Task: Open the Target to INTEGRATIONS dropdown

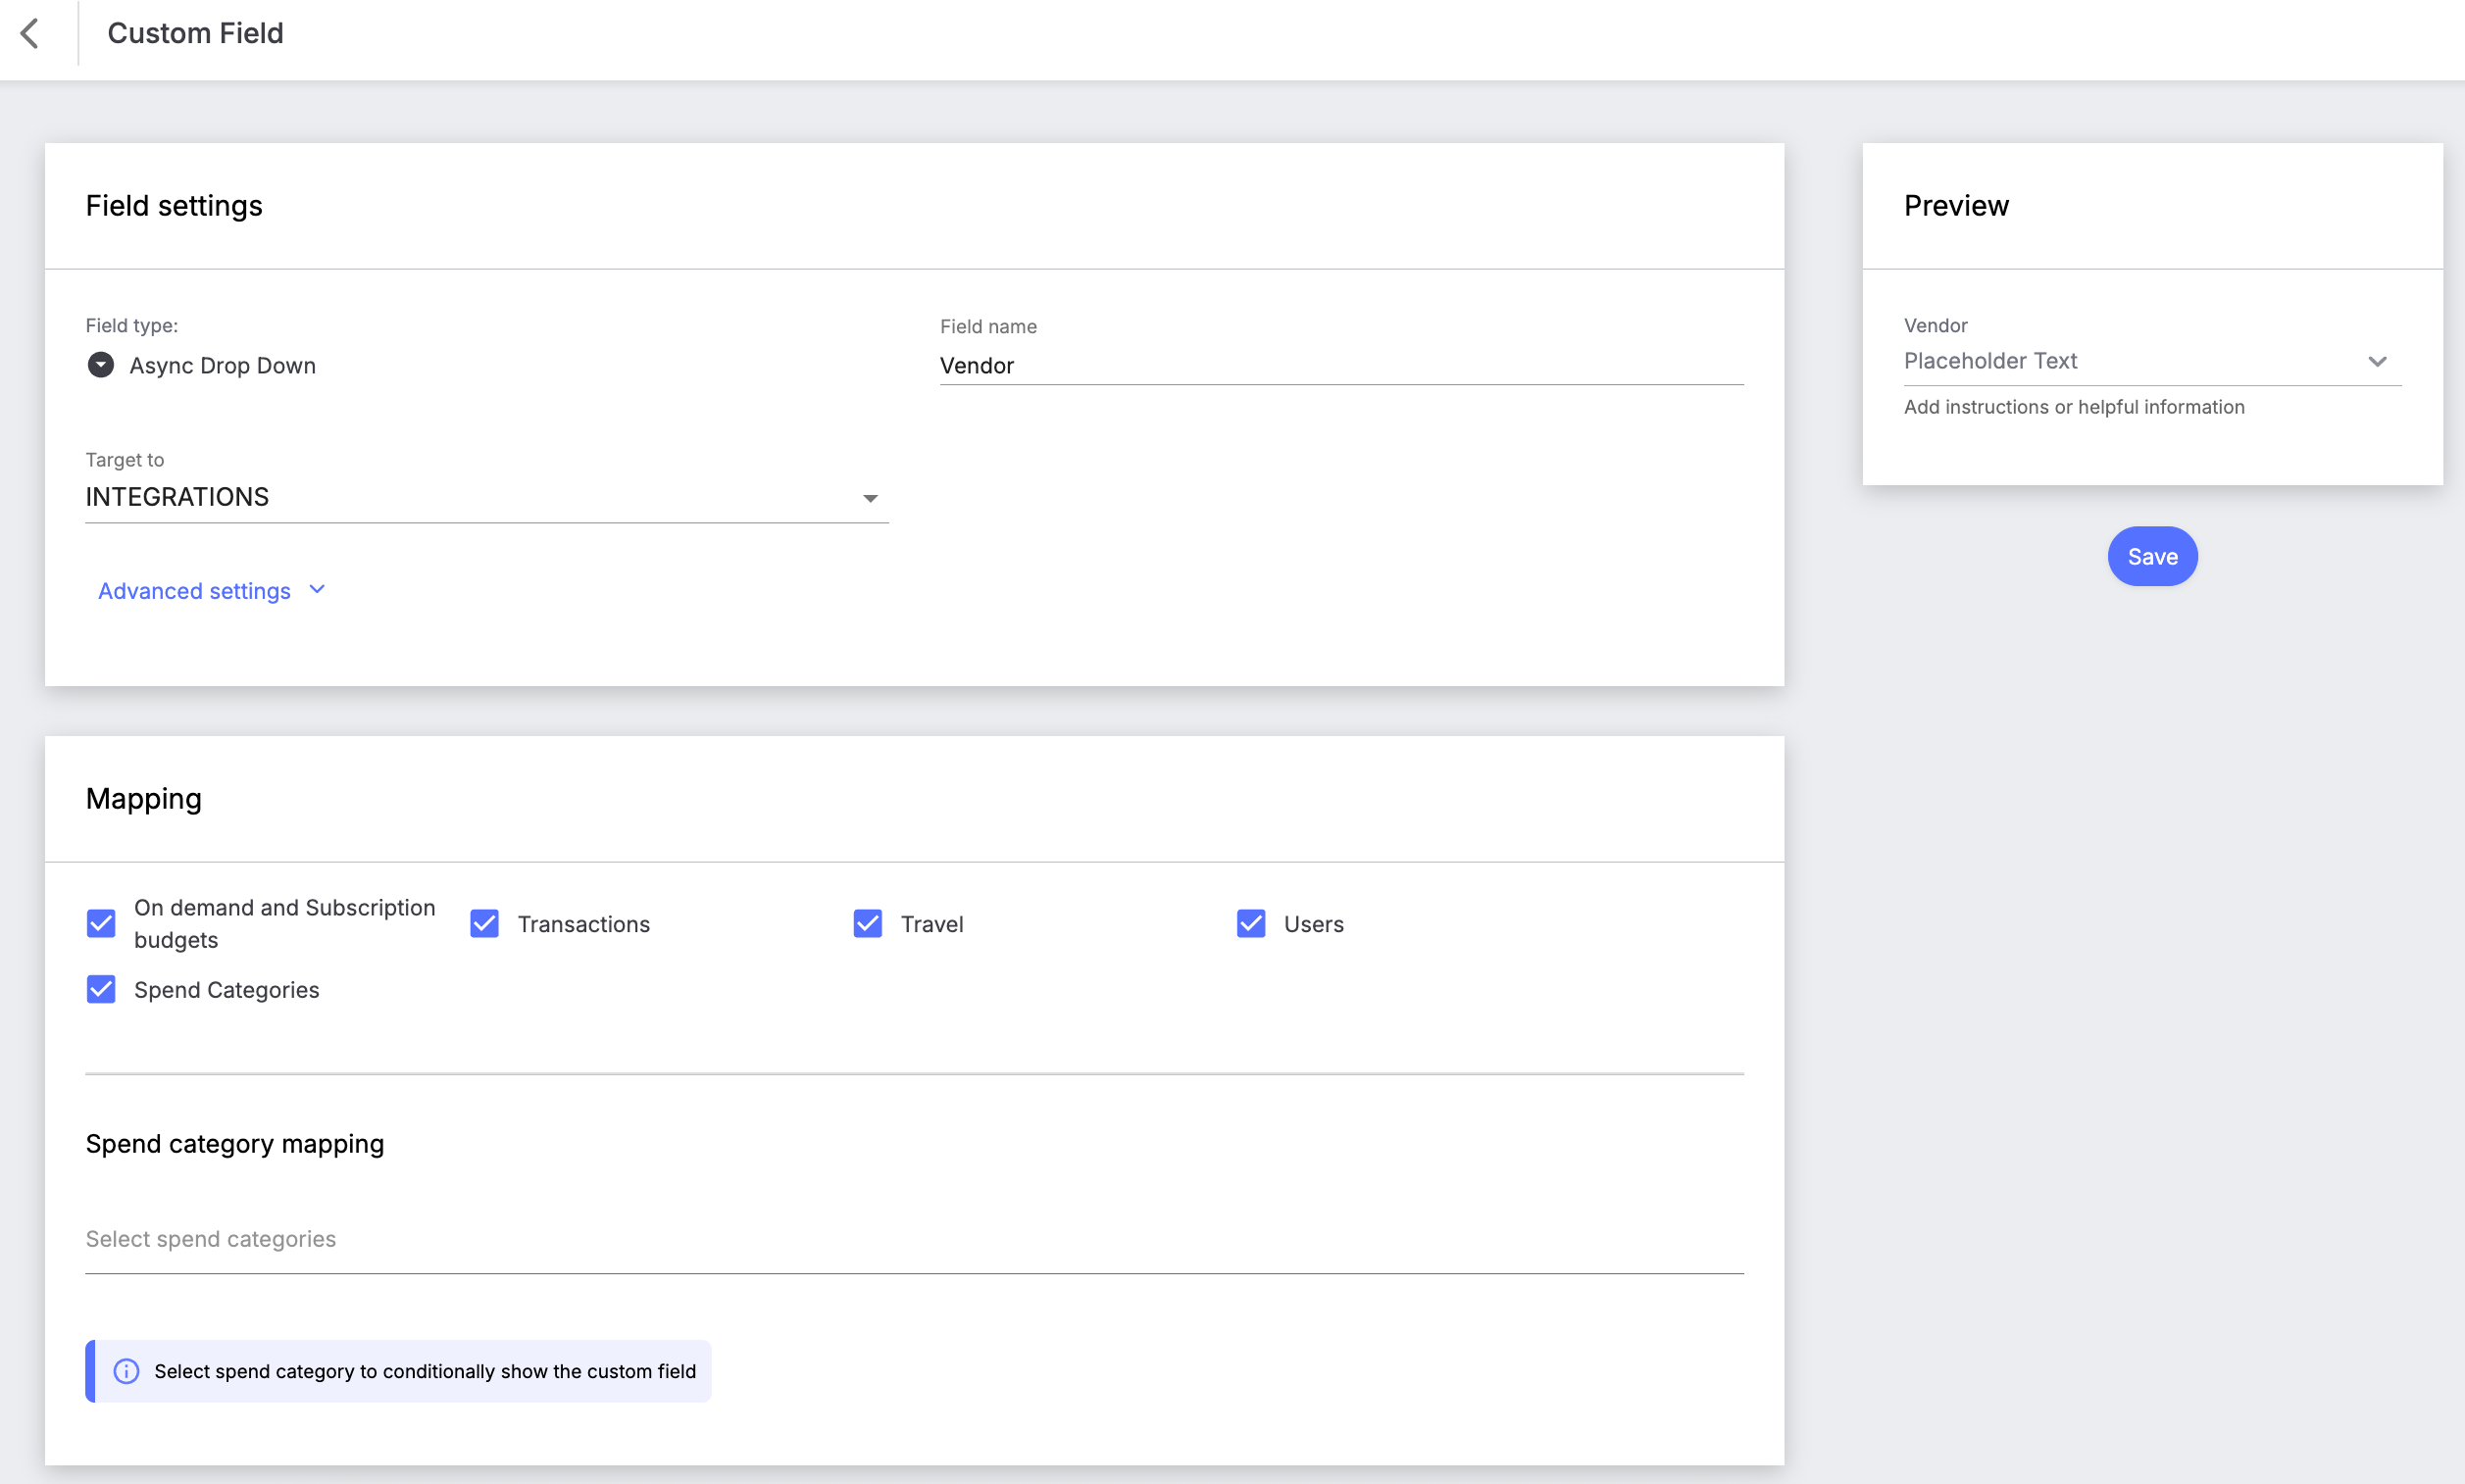Action: tap(487, 497)
